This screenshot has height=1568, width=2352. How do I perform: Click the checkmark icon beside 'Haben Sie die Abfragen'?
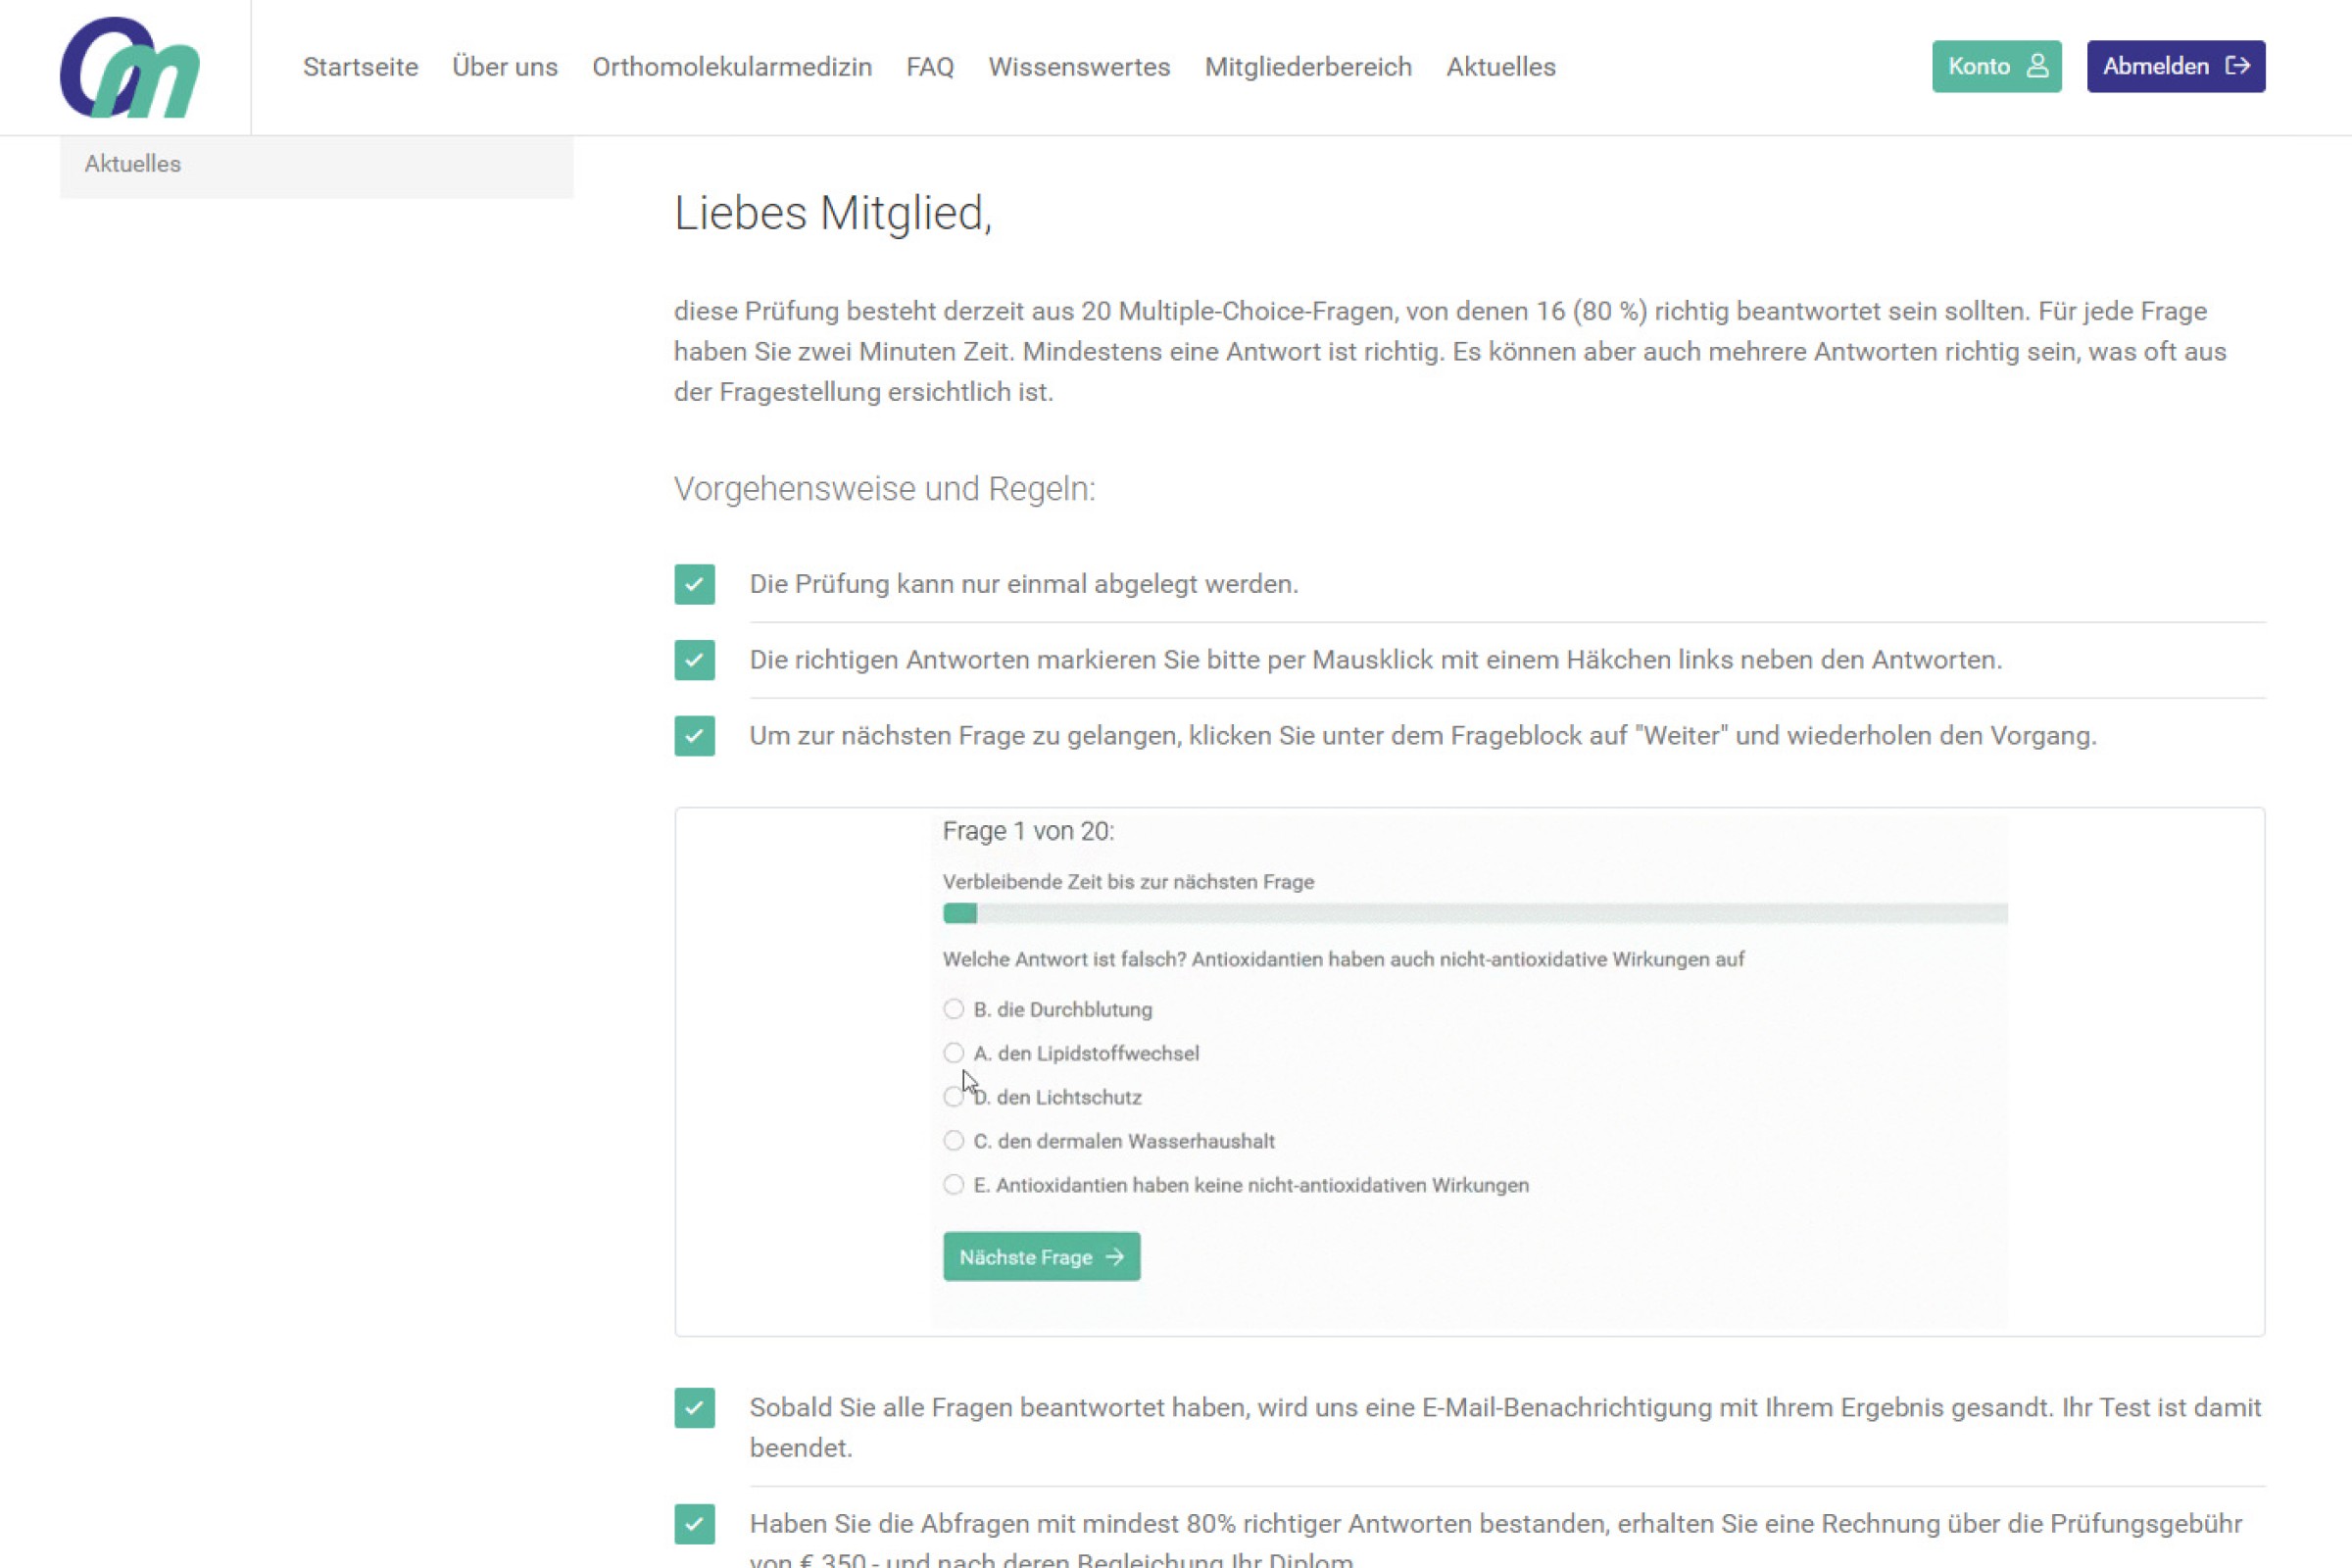pos(694,1524)
